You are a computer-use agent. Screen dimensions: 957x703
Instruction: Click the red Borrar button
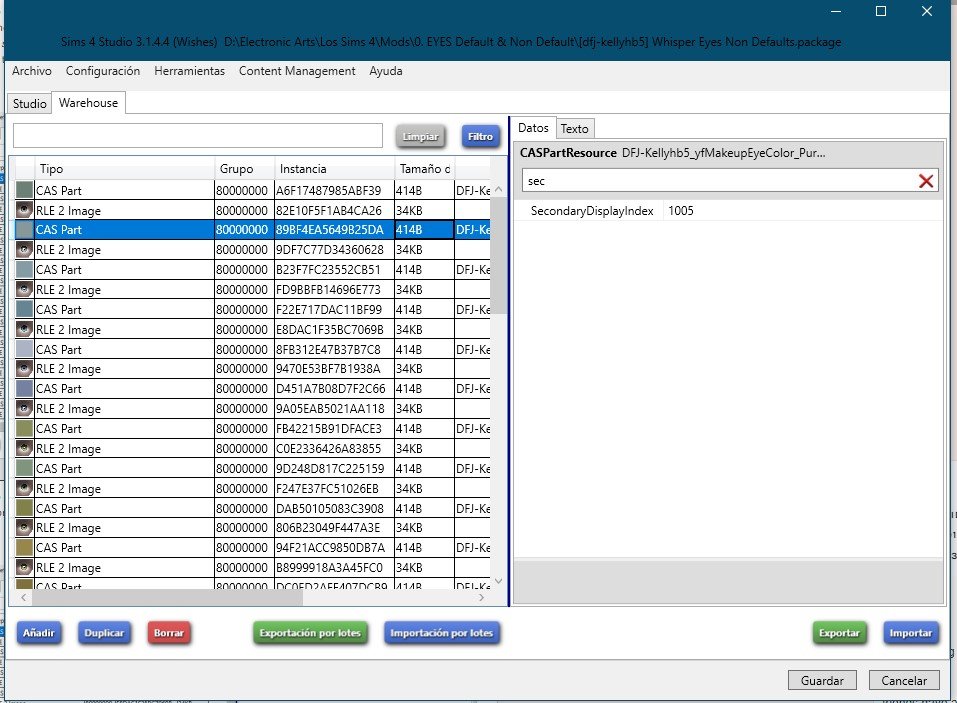[x=169, y=633]
